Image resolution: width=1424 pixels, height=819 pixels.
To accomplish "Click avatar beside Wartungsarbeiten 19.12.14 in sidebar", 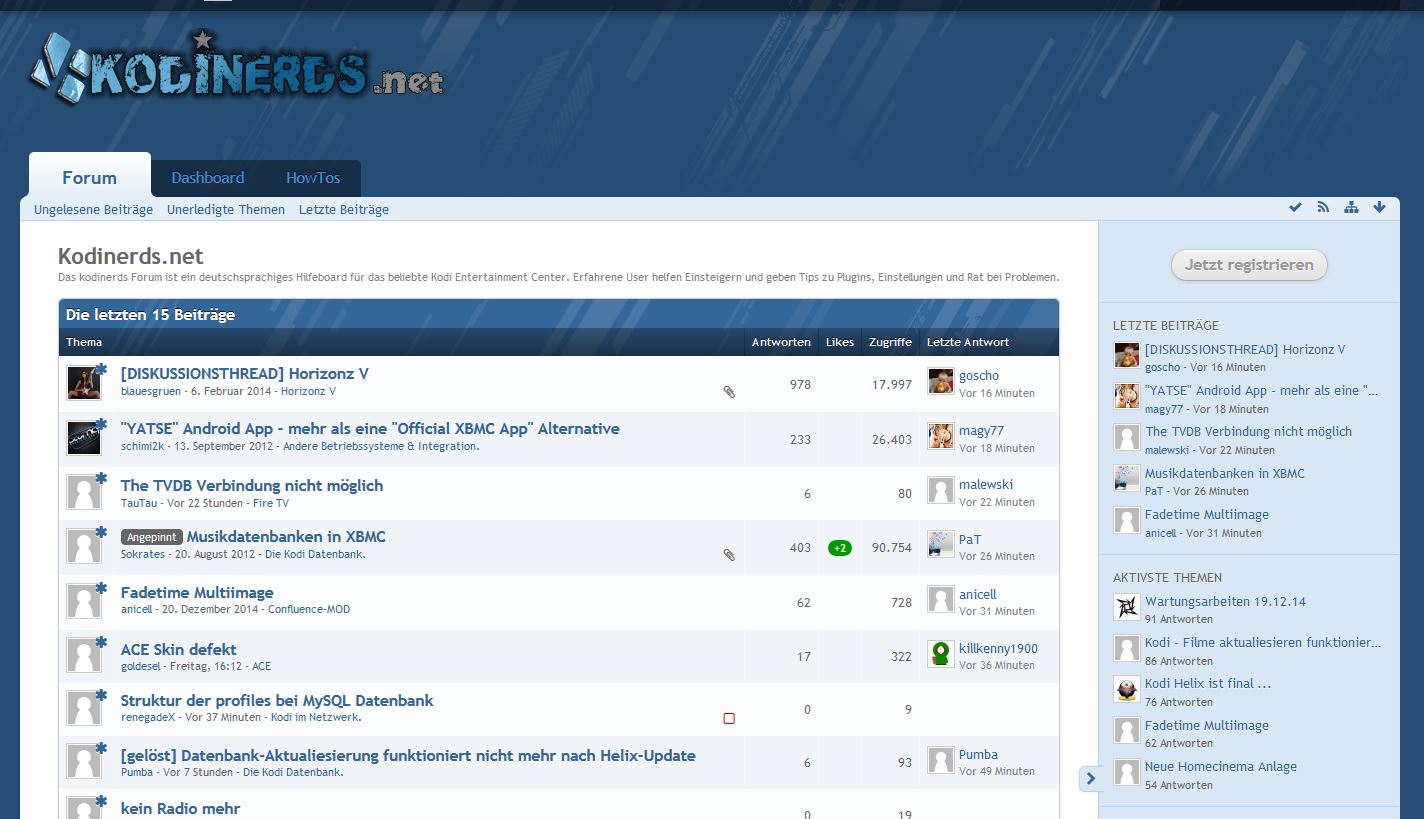I will tap(1127, 607).
